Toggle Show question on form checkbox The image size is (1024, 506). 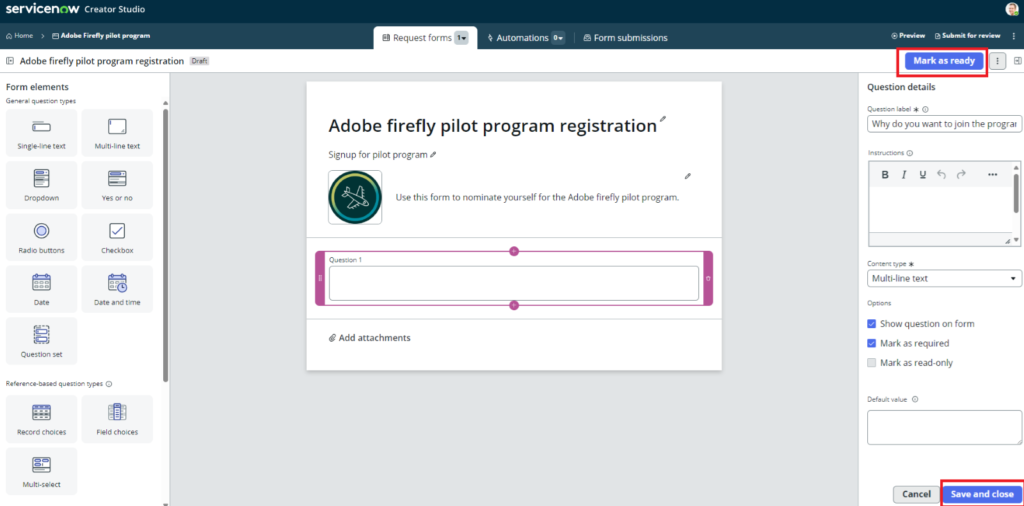(x=872, y=324)
